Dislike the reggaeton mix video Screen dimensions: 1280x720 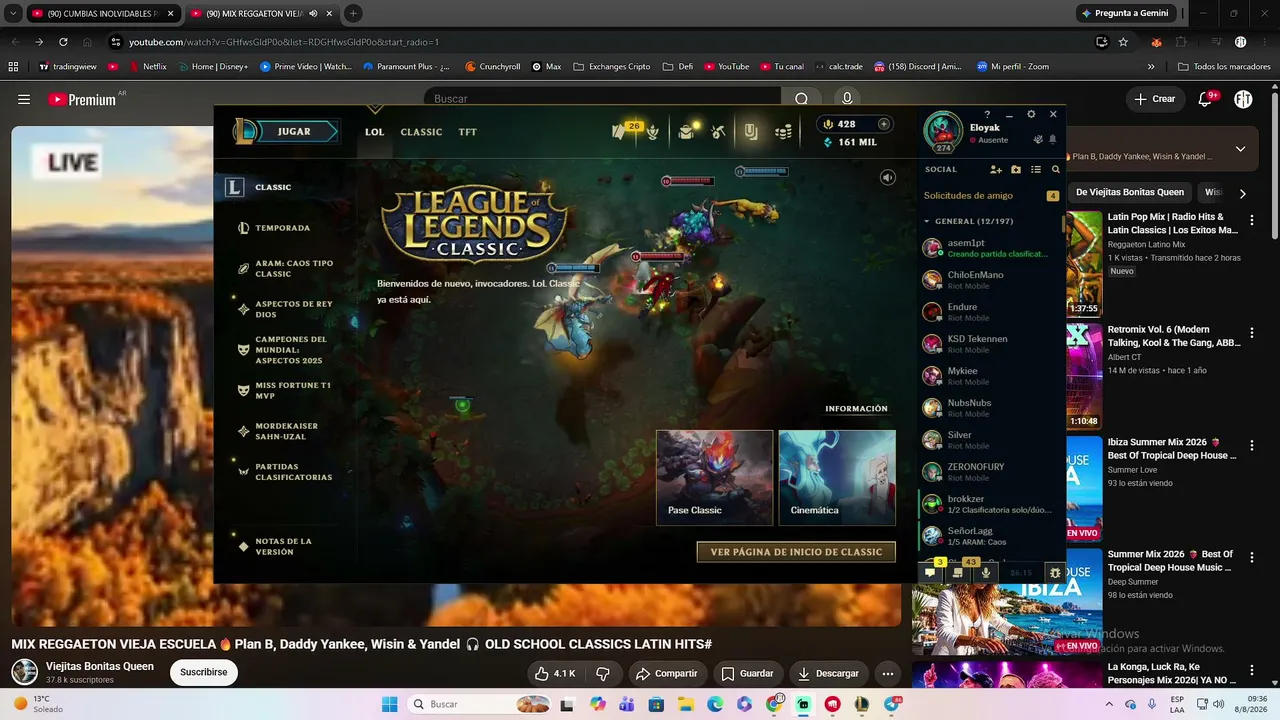603,674
